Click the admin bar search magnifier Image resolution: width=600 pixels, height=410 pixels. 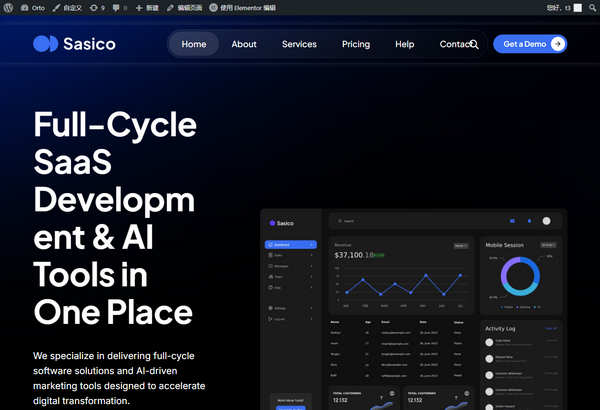592,8
